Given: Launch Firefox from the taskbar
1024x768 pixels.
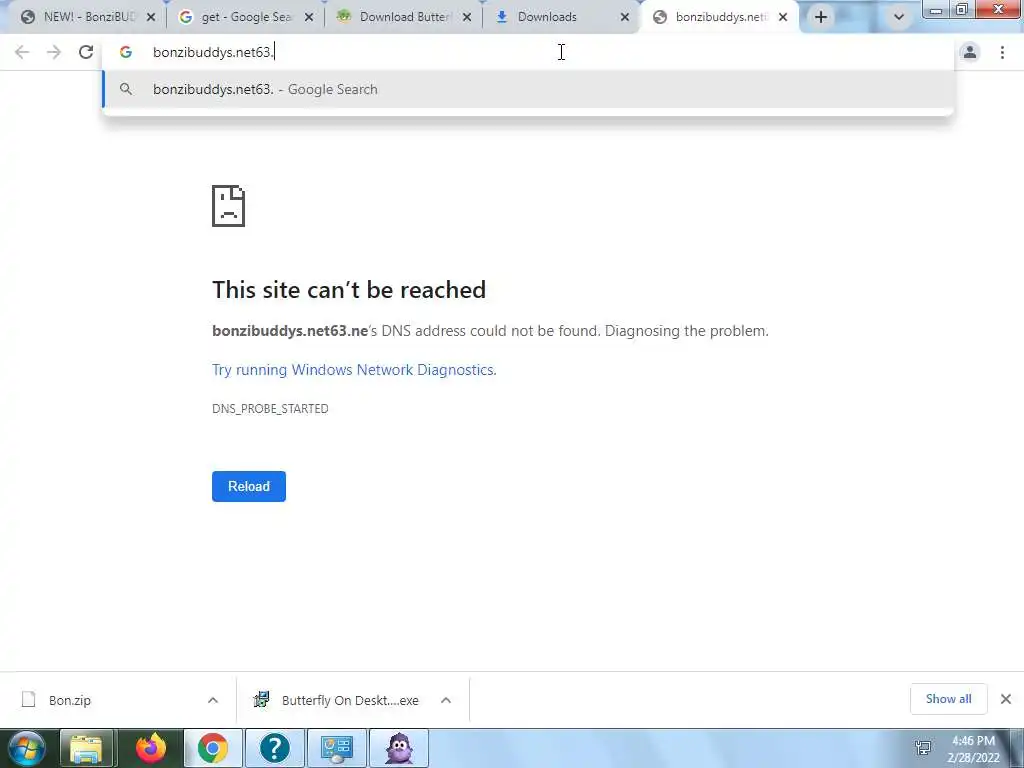Looking at the screenshot, I should [x=151, y=748].
